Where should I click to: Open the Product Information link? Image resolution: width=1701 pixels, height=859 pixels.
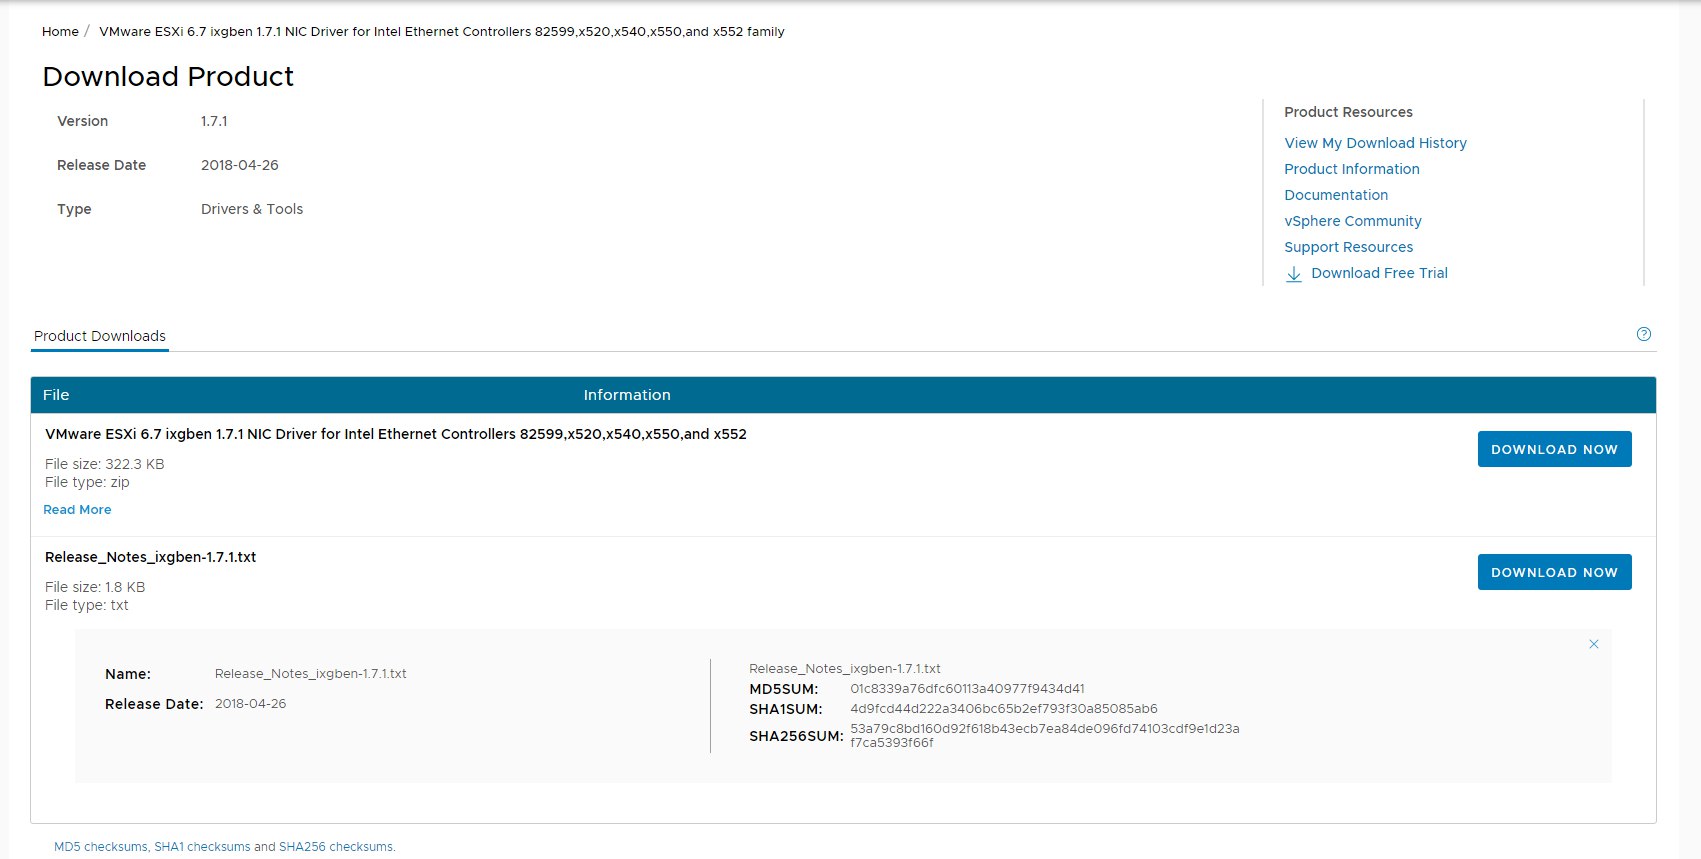coord(1352,169)
